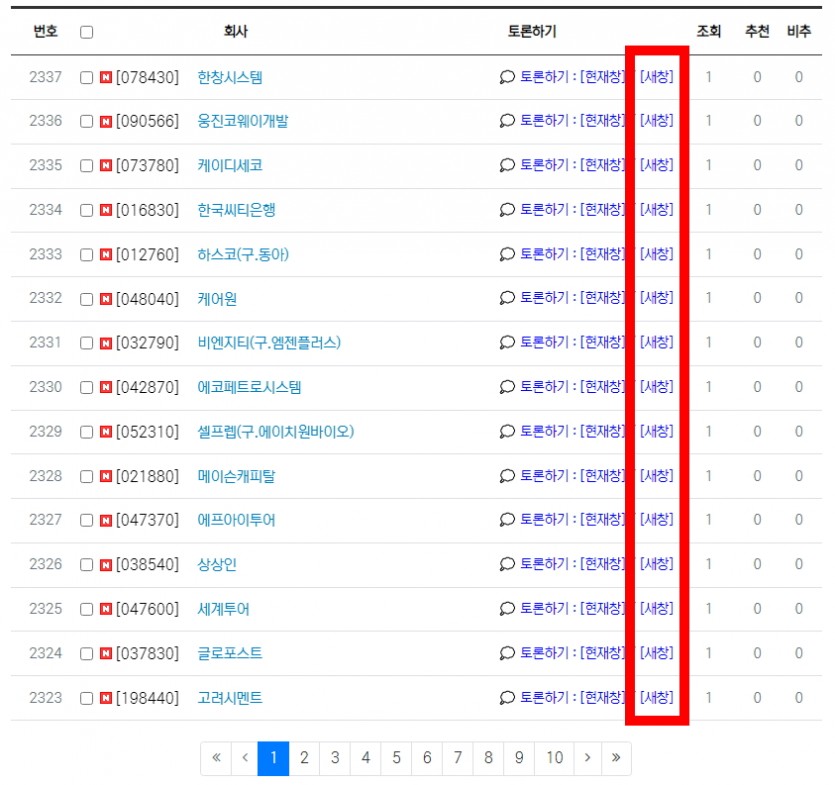Open 세계투어 discussion in new window [새창]
Viewport: 835px width, 785px height.
(657, 608)
